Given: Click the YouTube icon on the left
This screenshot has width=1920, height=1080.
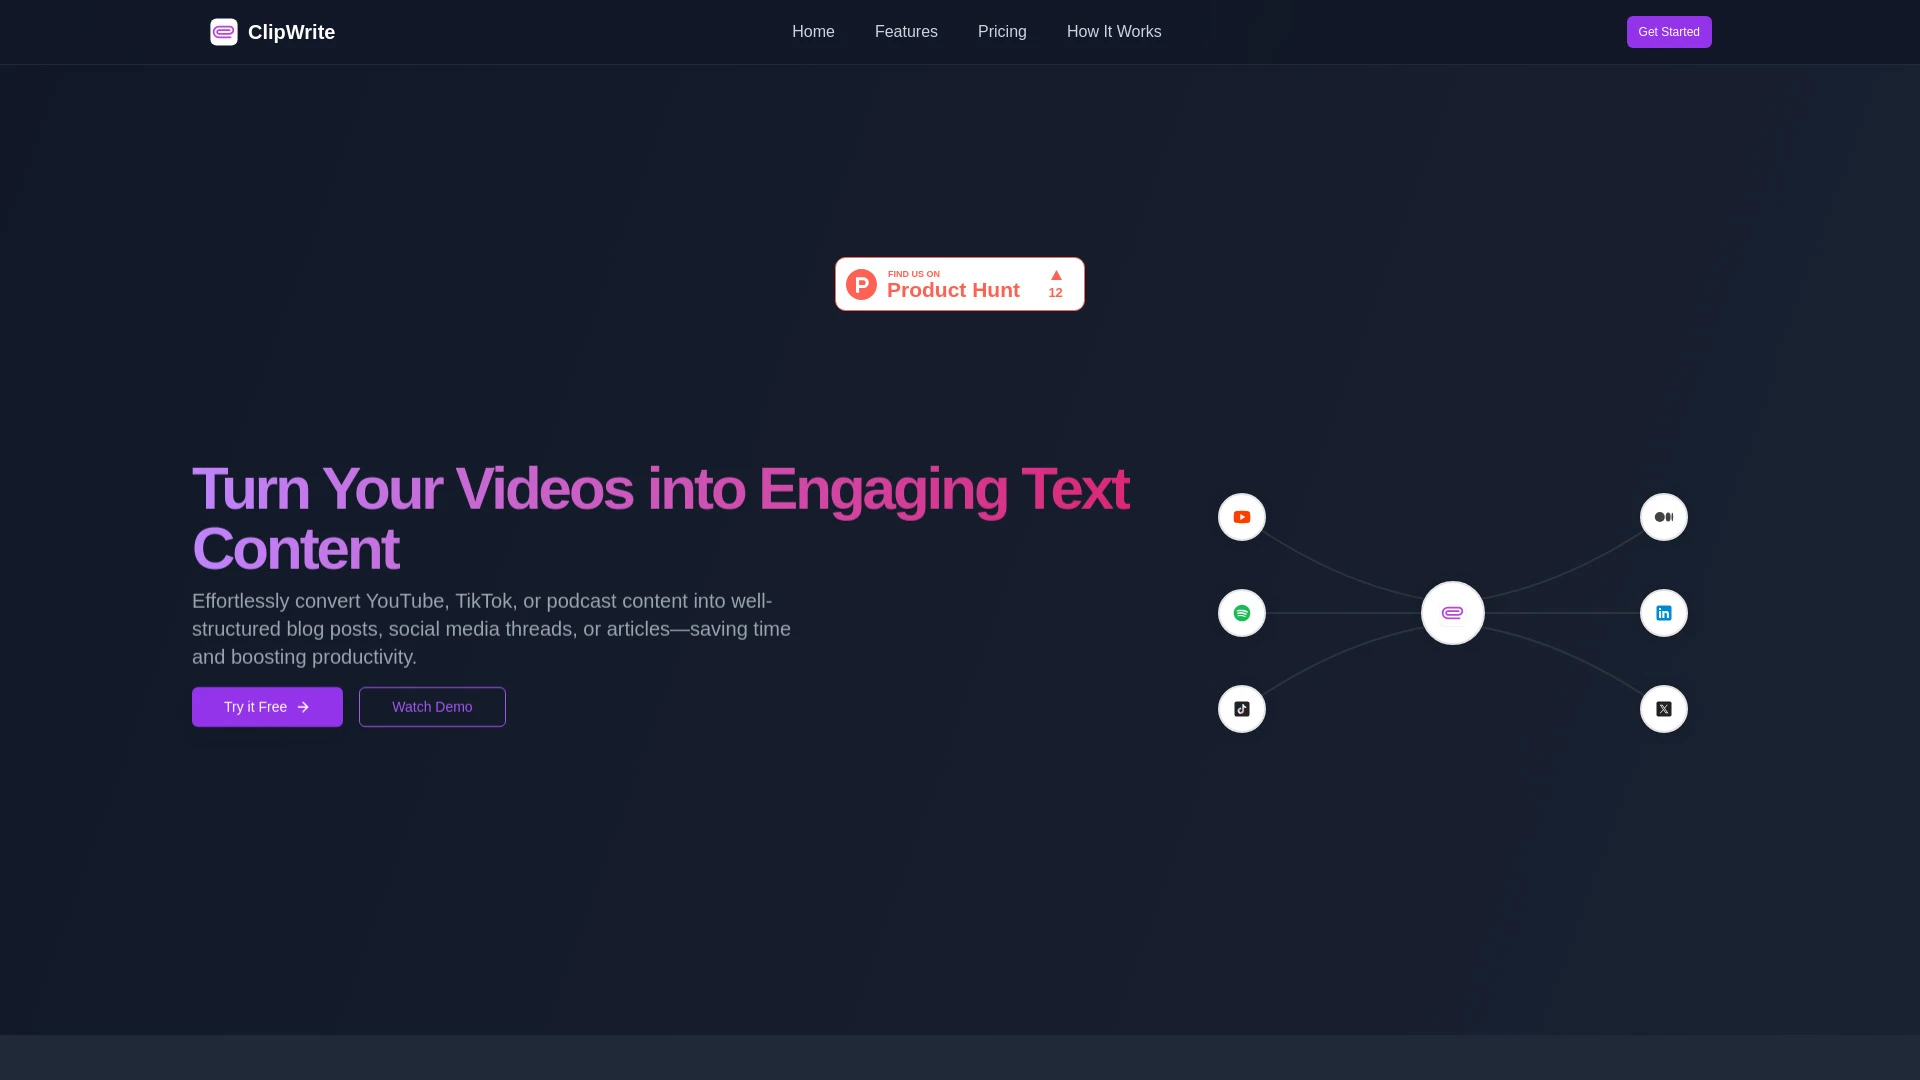Looking at the screenshot, I should pyautogui.click(x=1242, y=516).
